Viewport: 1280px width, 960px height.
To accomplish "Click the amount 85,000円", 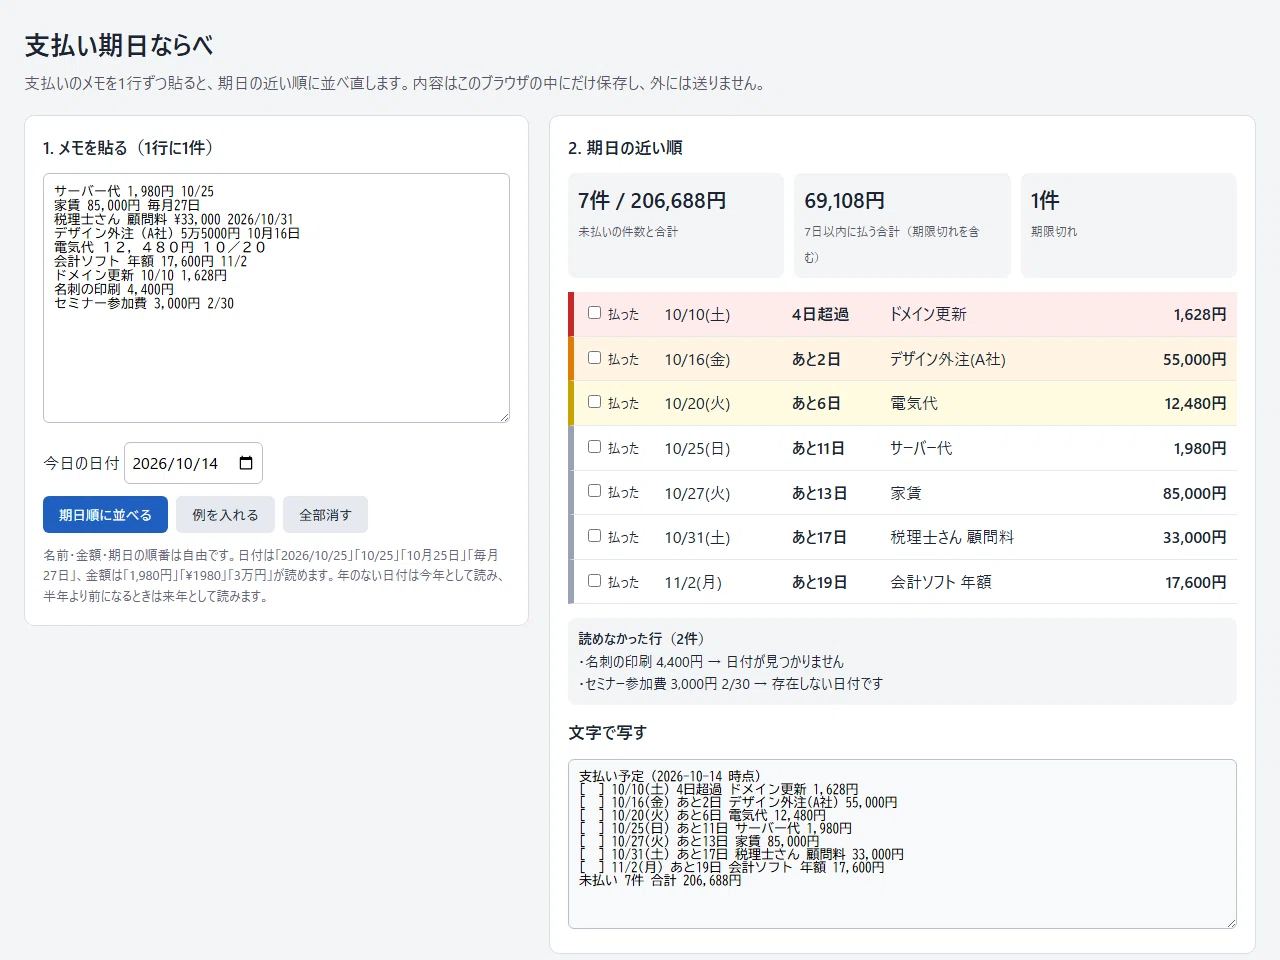I will tap(1194, 493).
